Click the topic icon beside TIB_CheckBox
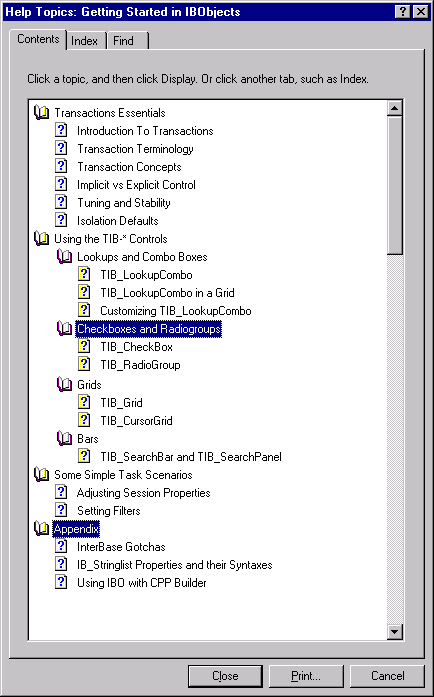The width and height of the screenshot is (434, 697). pyautogui.click(x=84, y=346)
